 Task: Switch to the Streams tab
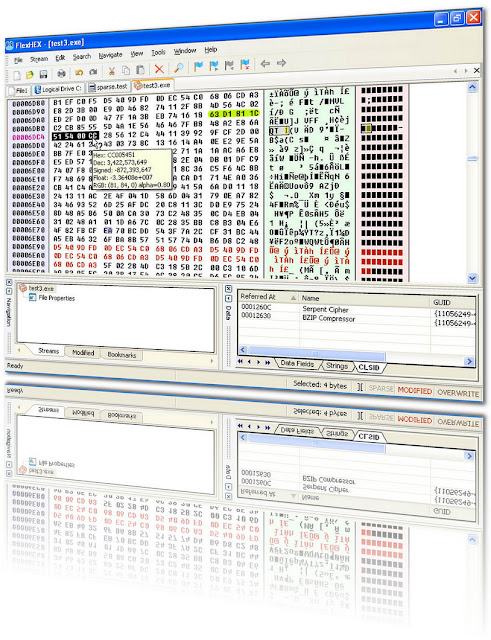pyautogui.click(x=48, y=351)
